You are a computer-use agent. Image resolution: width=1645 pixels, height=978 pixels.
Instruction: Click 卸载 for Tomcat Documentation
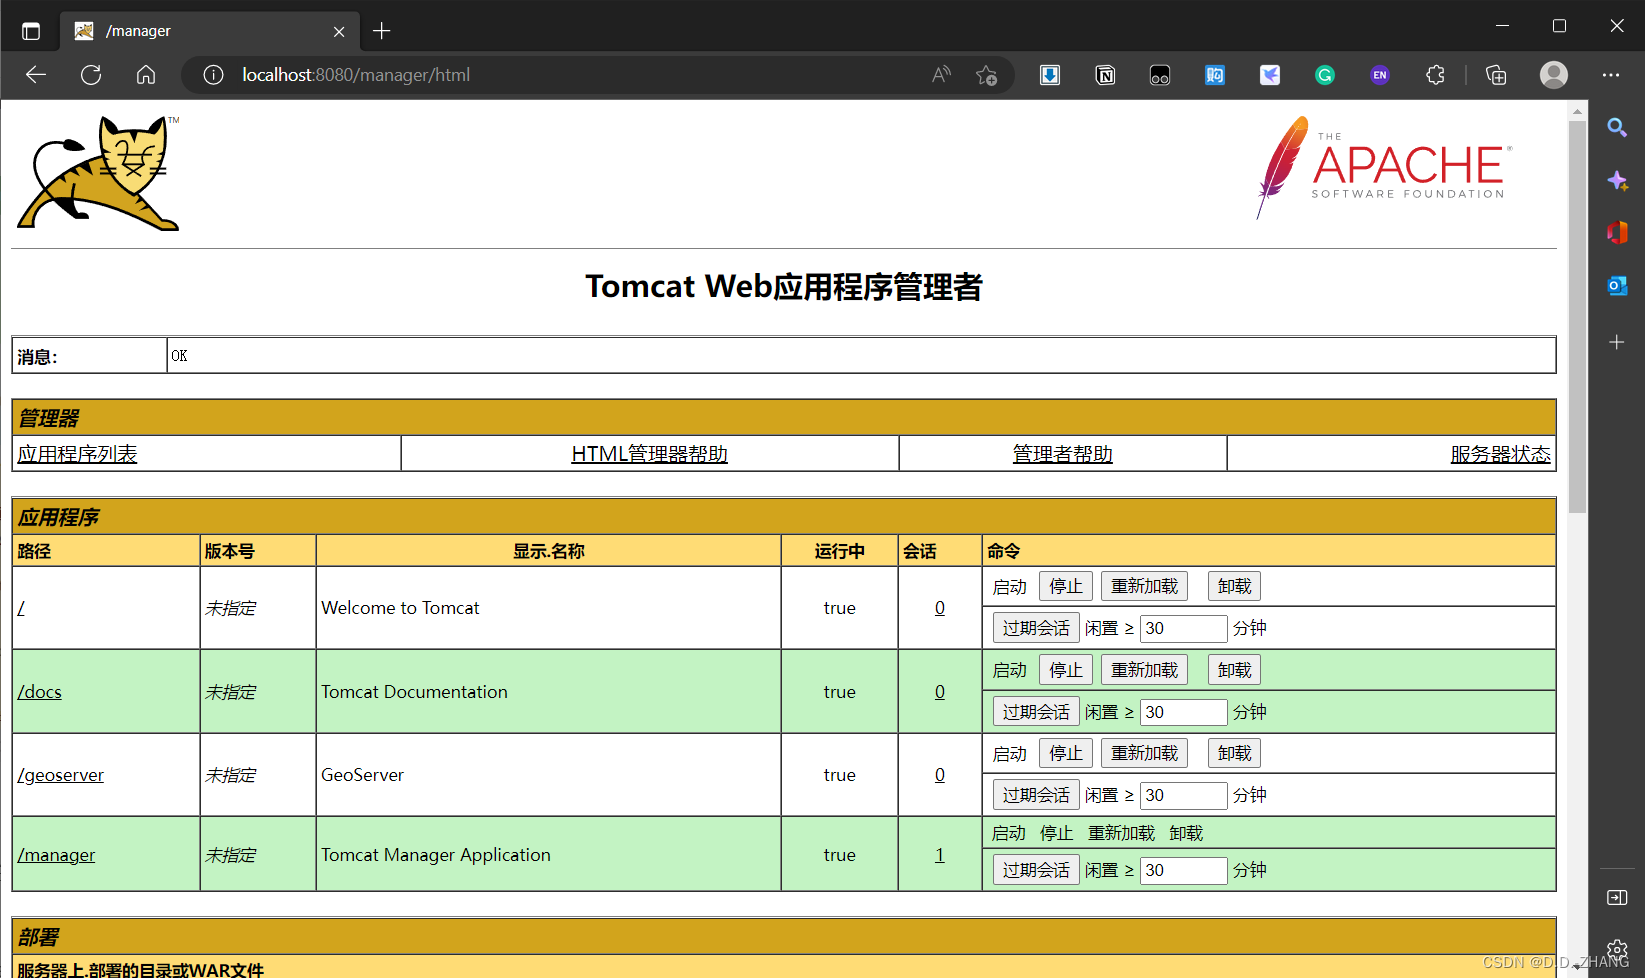click(1235, 670)
